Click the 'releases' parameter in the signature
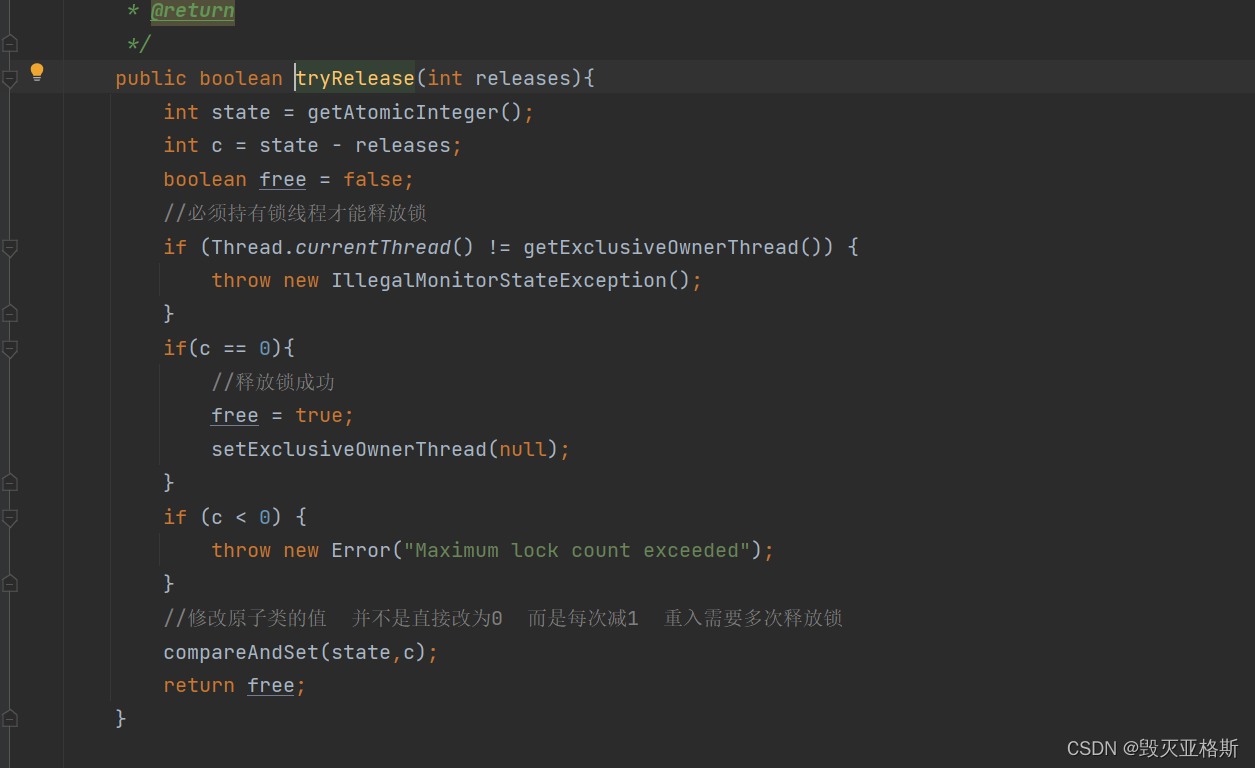Image resolution: width=1255 pixels, height=768 pixels. (523, 78)
